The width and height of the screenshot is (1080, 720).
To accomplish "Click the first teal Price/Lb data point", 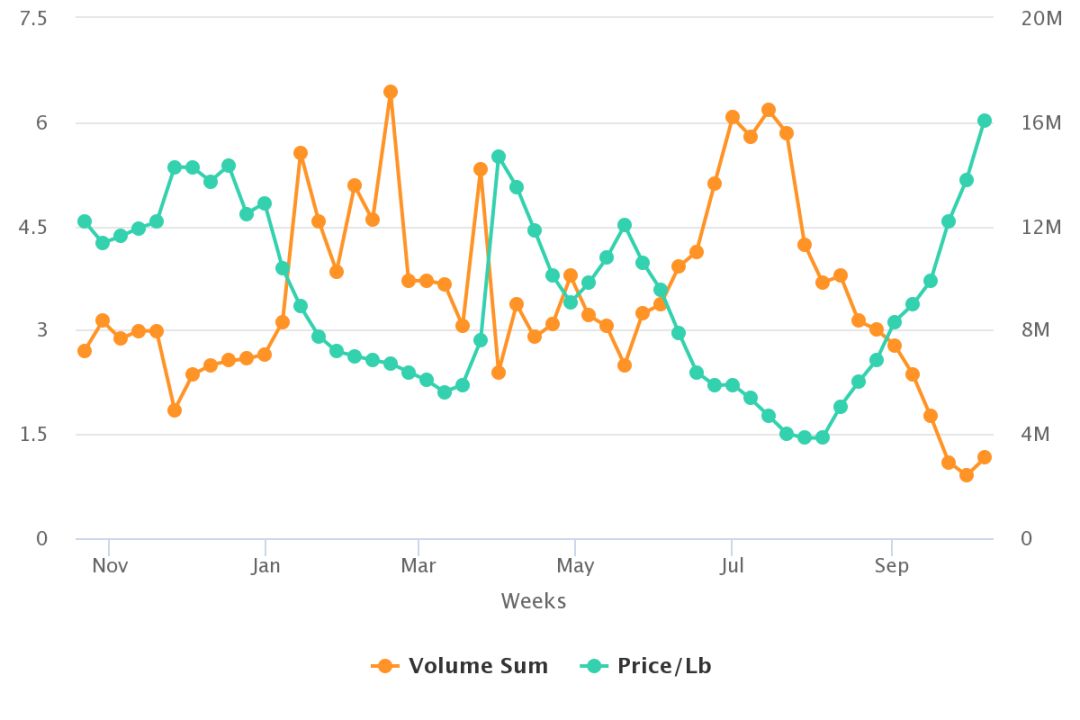I will (85, 222).
